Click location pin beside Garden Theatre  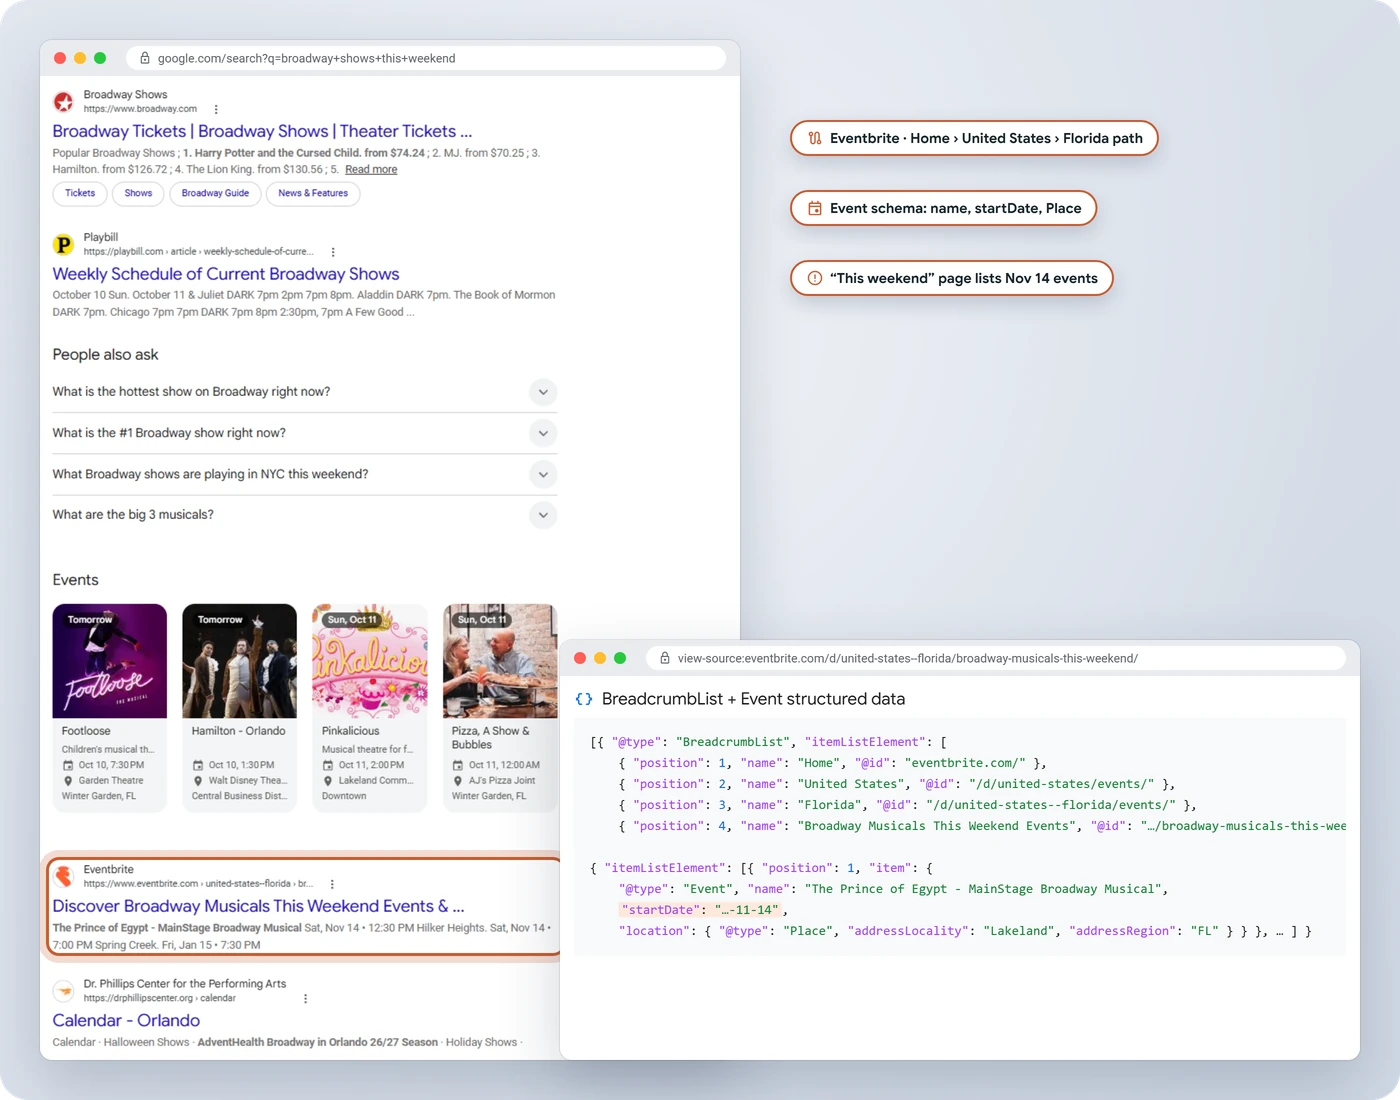tap(68, 781)
